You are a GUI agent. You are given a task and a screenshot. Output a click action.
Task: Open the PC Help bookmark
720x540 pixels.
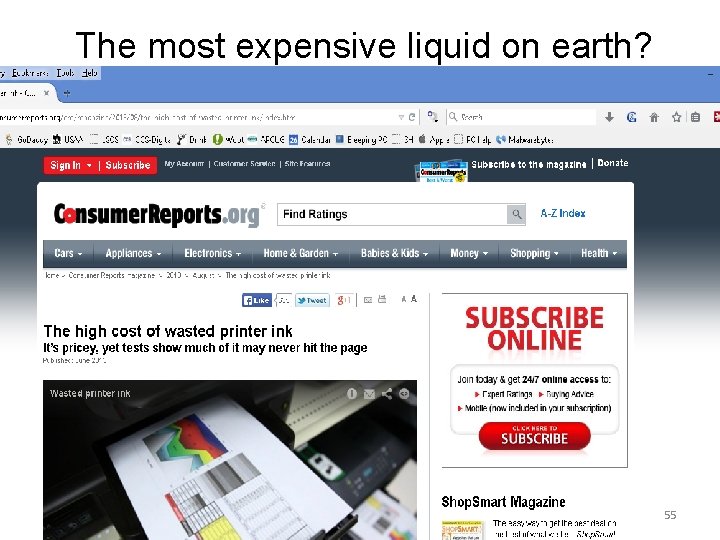tap(472, 139)
